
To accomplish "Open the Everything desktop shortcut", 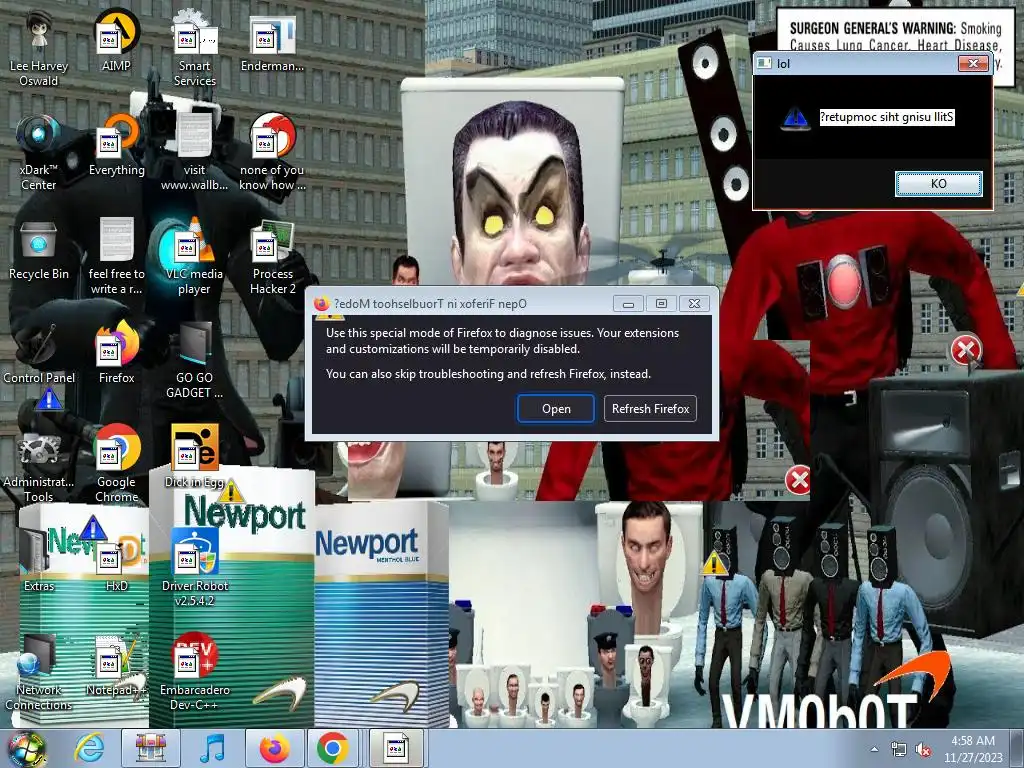I will [116, 145].
